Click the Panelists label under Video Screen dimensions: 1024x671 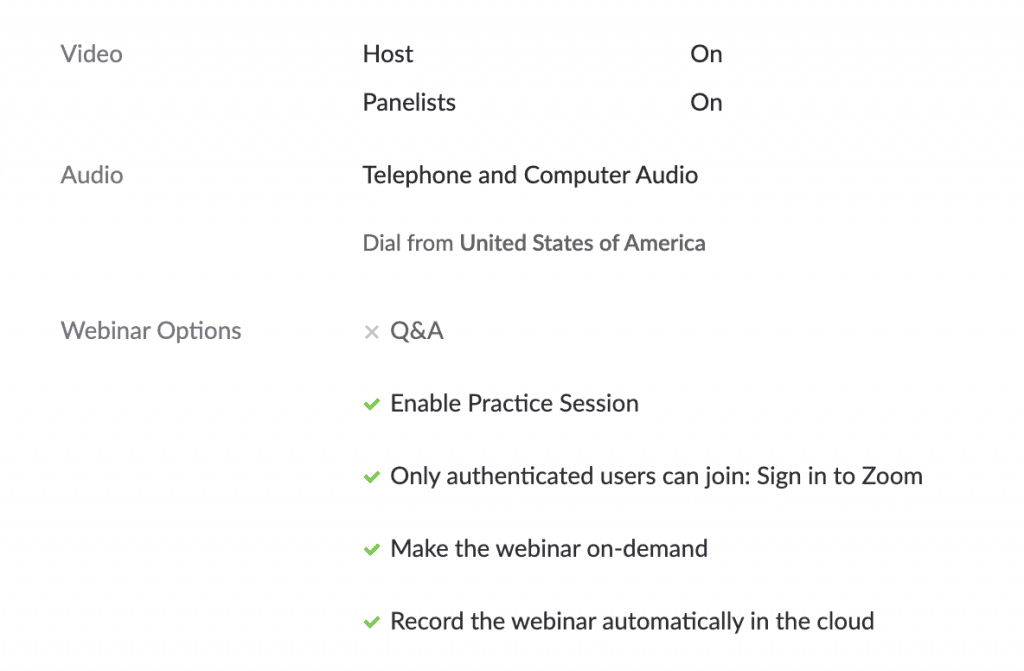(409, 103)
